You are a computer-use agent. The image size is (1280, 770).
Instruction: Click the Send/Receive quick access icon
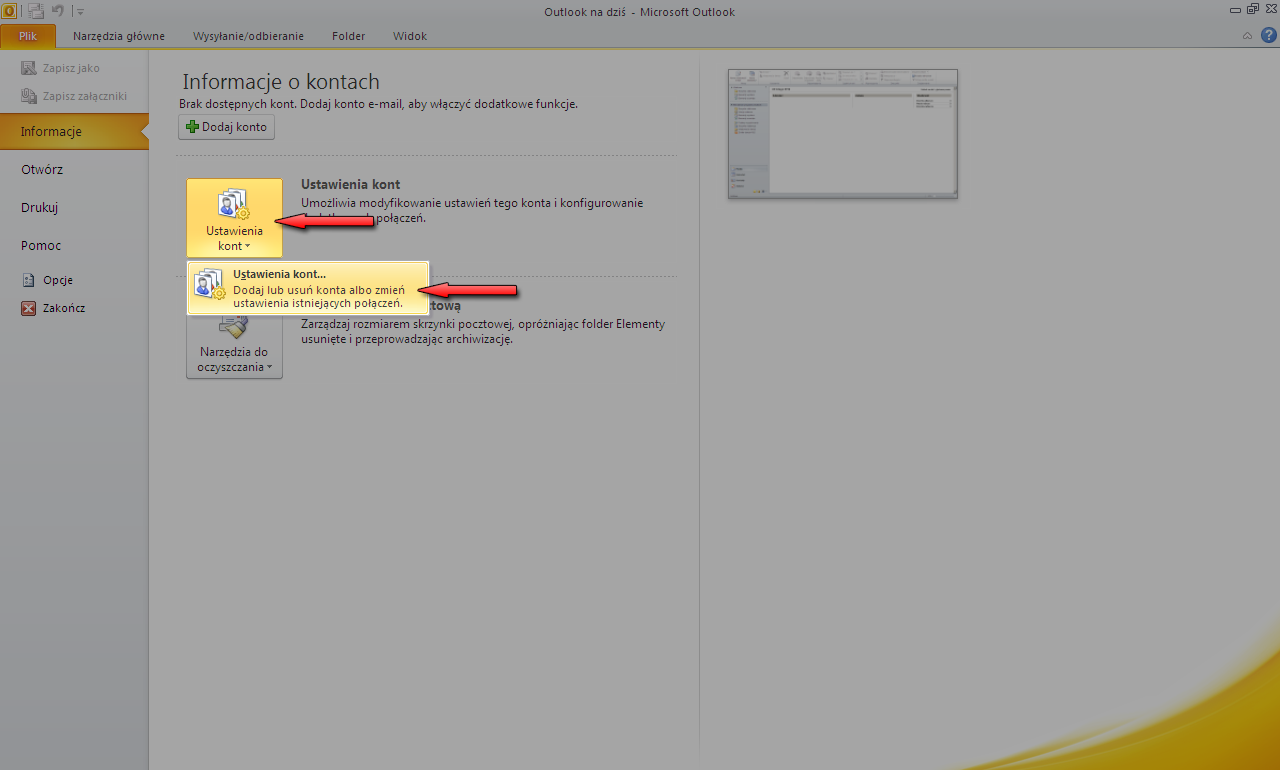[x=36, y=11]
